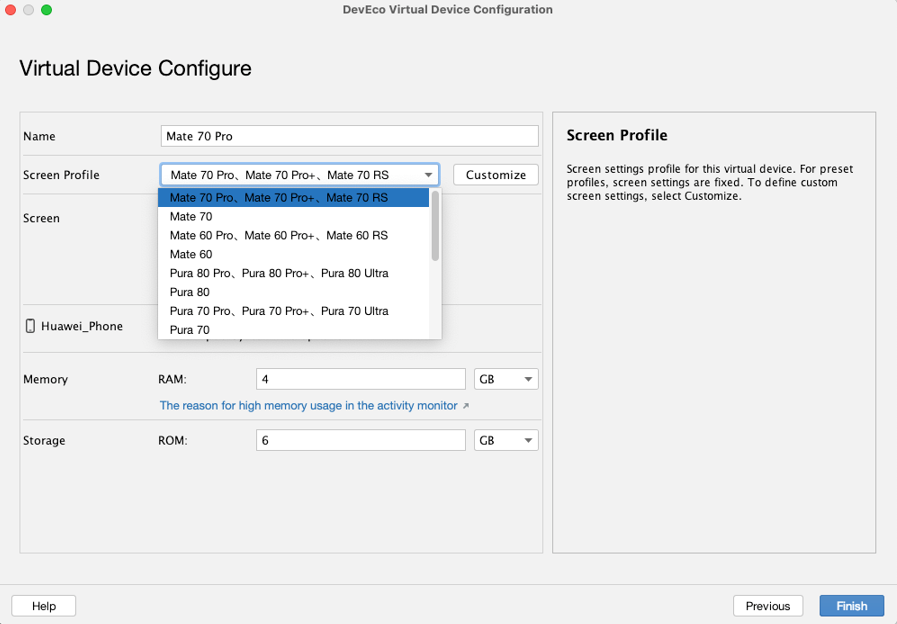
Task: Click the Memory row label
Action: pyautogui.click(x=45, y=379)
